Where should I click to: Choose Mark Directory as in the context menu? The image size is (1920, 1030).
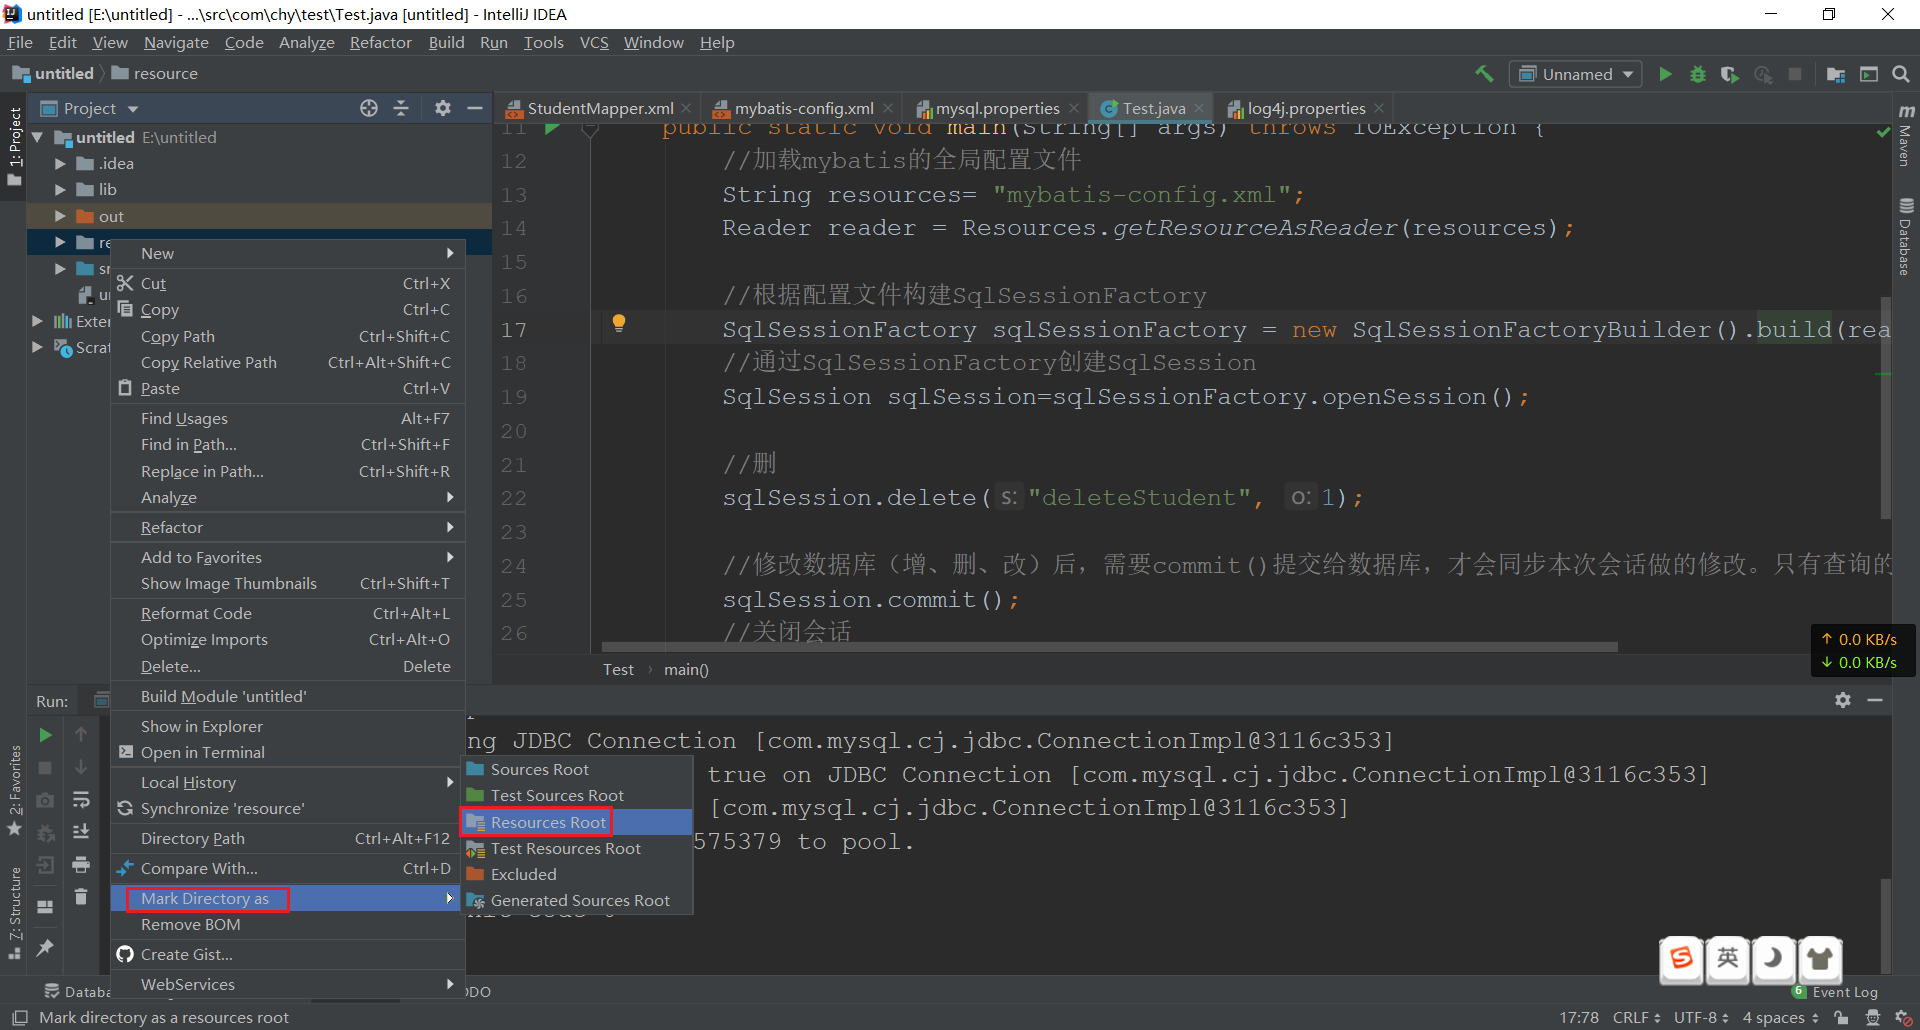pyautogui.click(x=287, y=898)
